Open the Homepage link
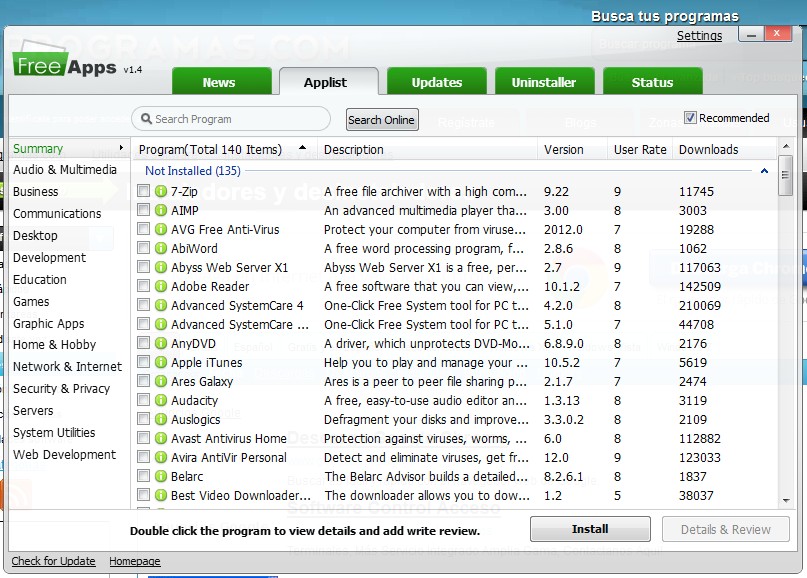Image resolution: width=807 pixels, height=578 pixels. 135,561
